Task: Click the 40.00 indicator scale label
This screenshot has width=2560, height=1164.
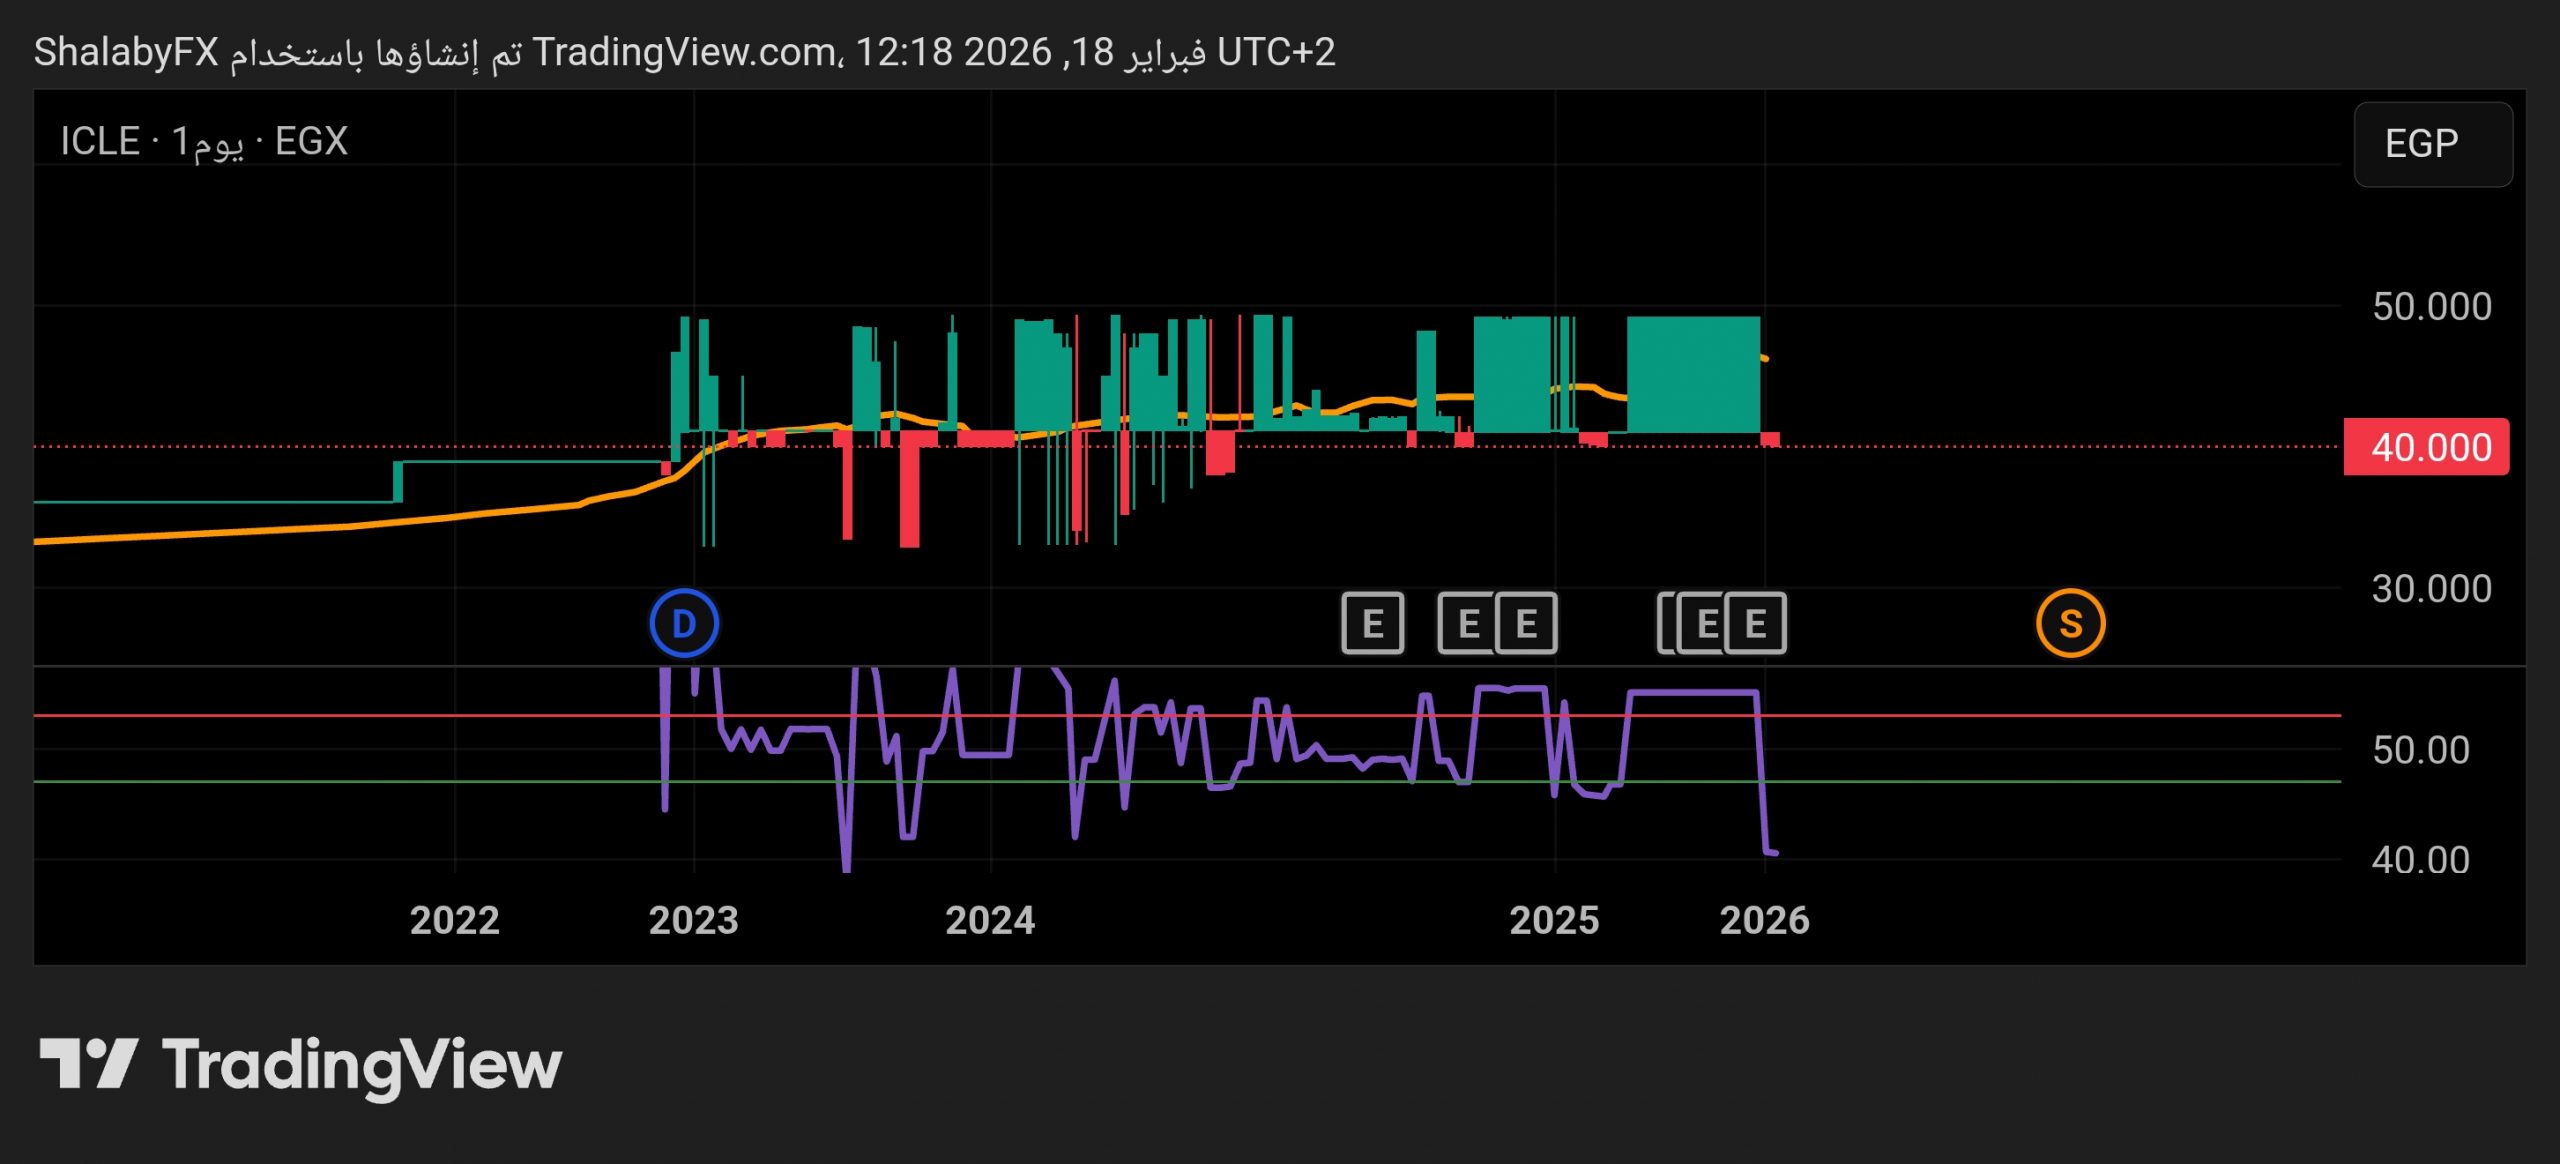Action: tap(2420, 860)
